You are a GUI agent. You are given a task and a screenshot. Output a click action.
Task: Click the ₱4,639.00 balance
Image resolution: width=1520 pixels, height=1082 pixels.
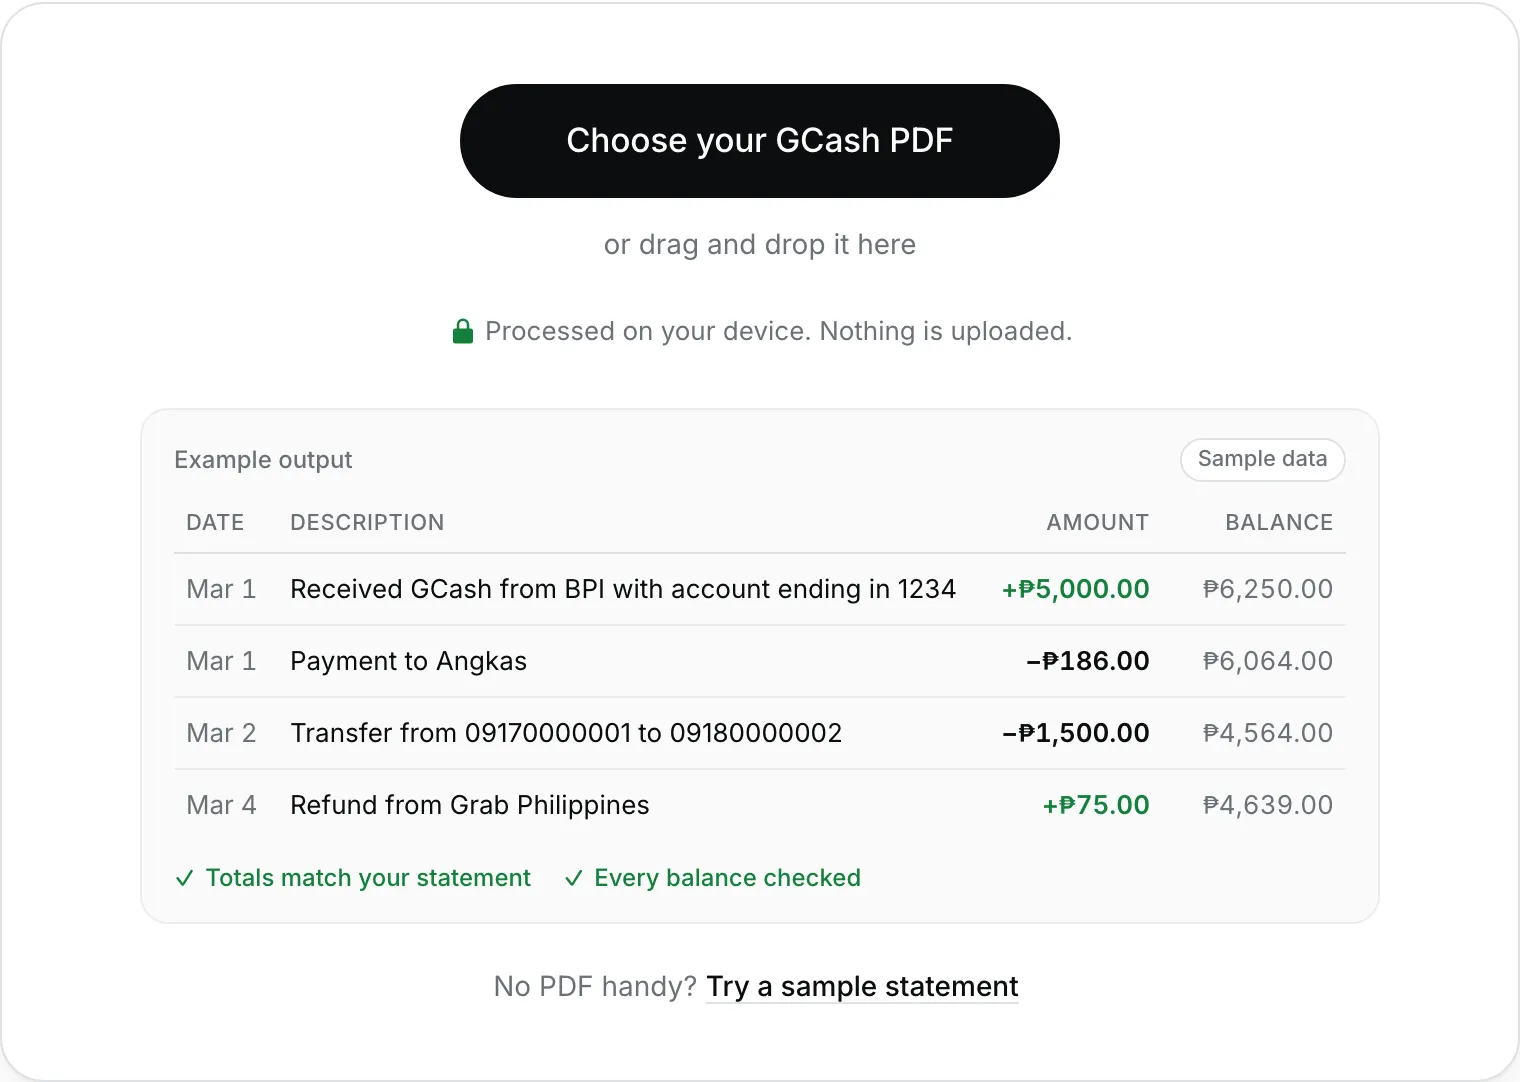click(1268, 805)
